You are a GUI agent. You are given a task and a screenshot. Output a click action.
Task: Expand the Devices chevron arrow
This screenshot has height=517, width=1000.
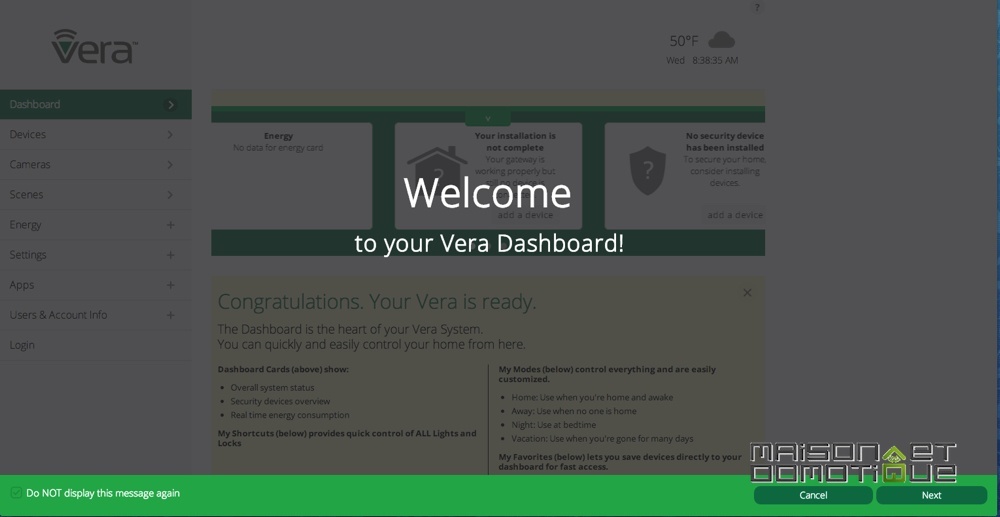[x=170, y=135]
